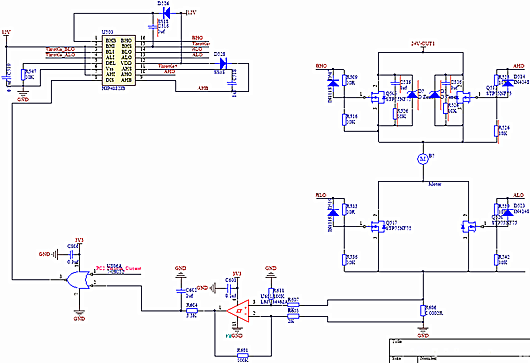This screenshot has height=363, width=530.
Task: Click the BLO net label beside Q517
Action: [321, 195]
